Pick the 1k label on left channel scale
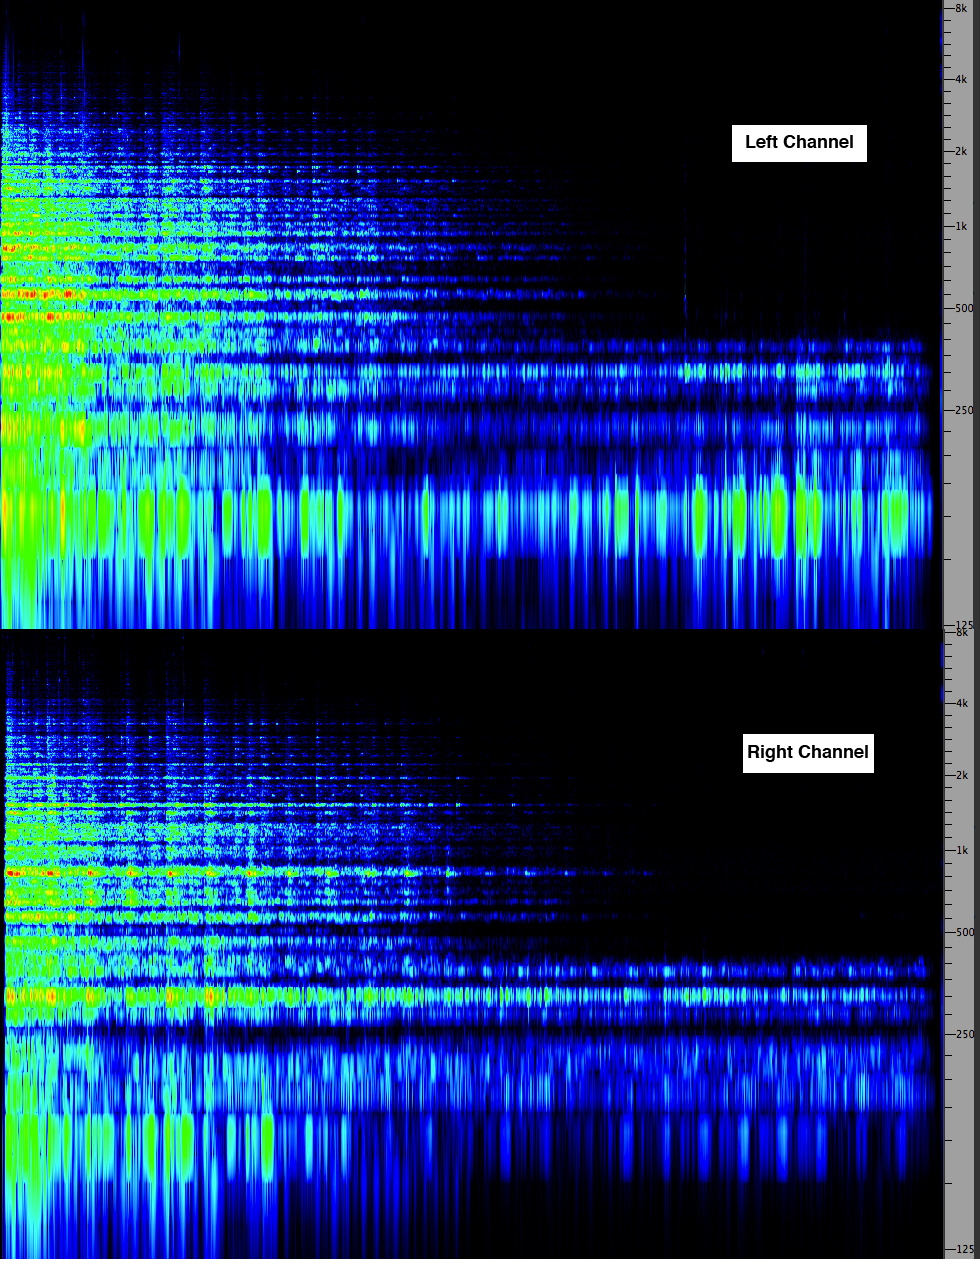The image size is (980, 1267). point(960,227)
